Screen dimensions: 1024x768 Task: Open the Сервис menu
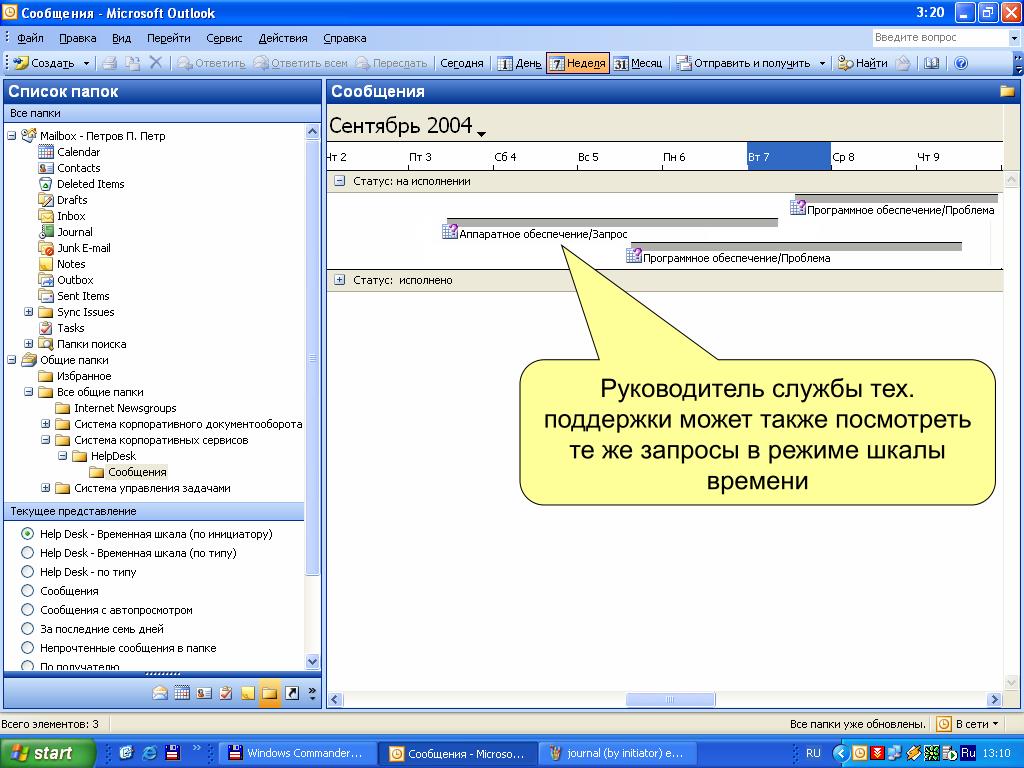224,38
